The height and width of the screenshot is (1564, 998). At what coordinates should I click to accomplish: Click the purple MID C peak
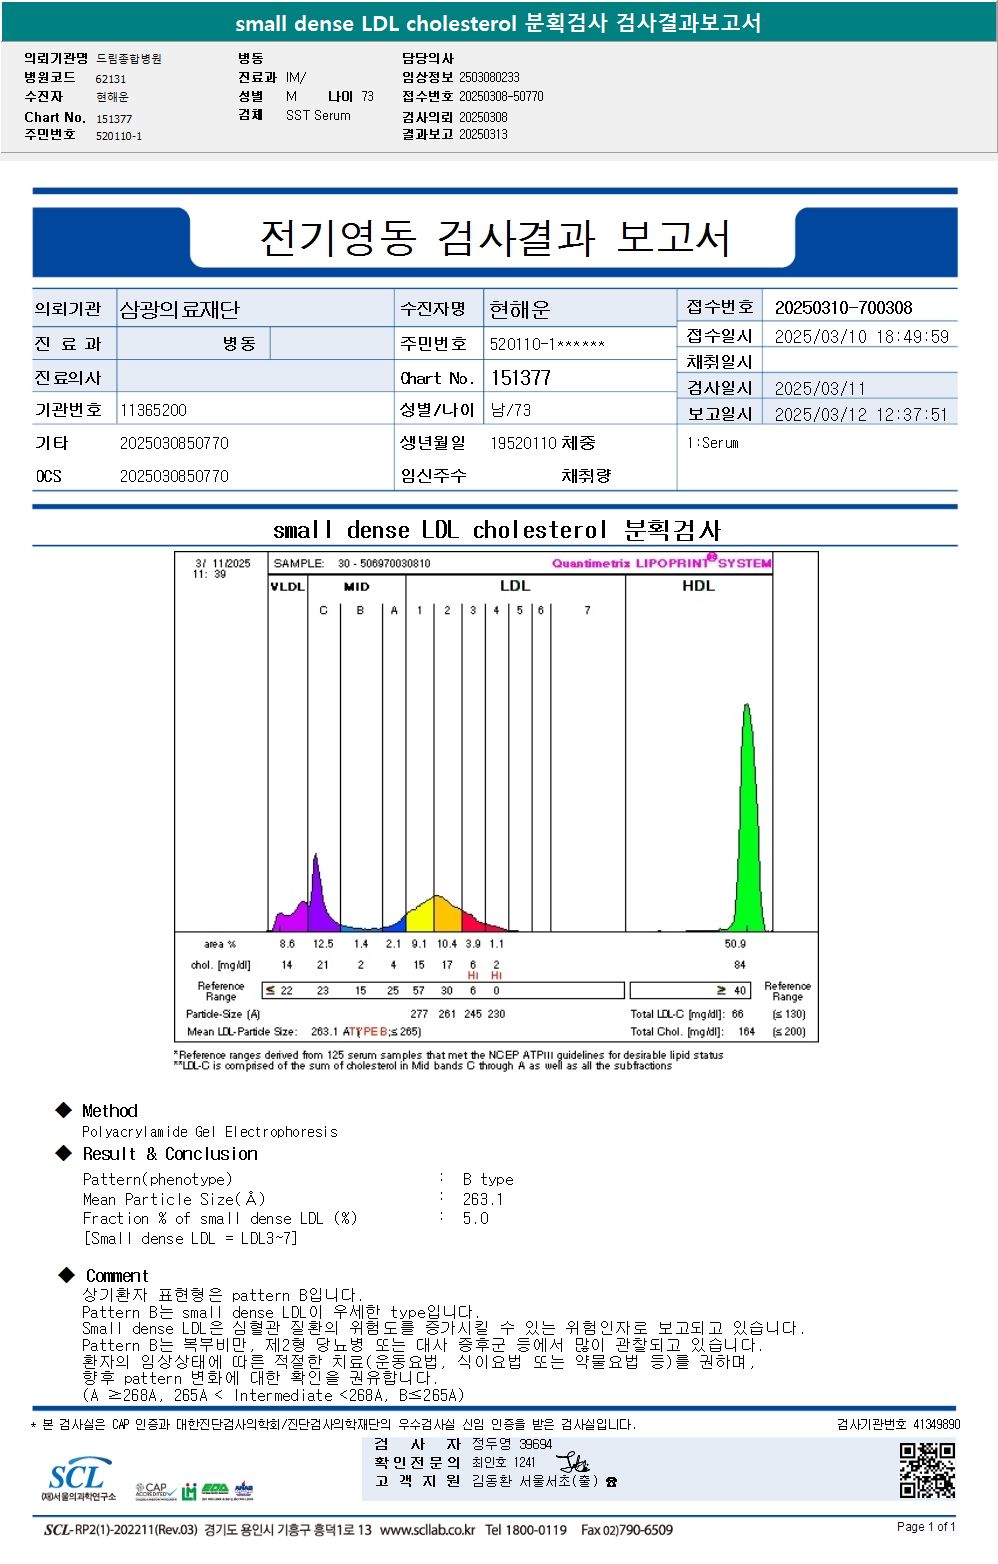pyautogui.click(x=317, y=893)
